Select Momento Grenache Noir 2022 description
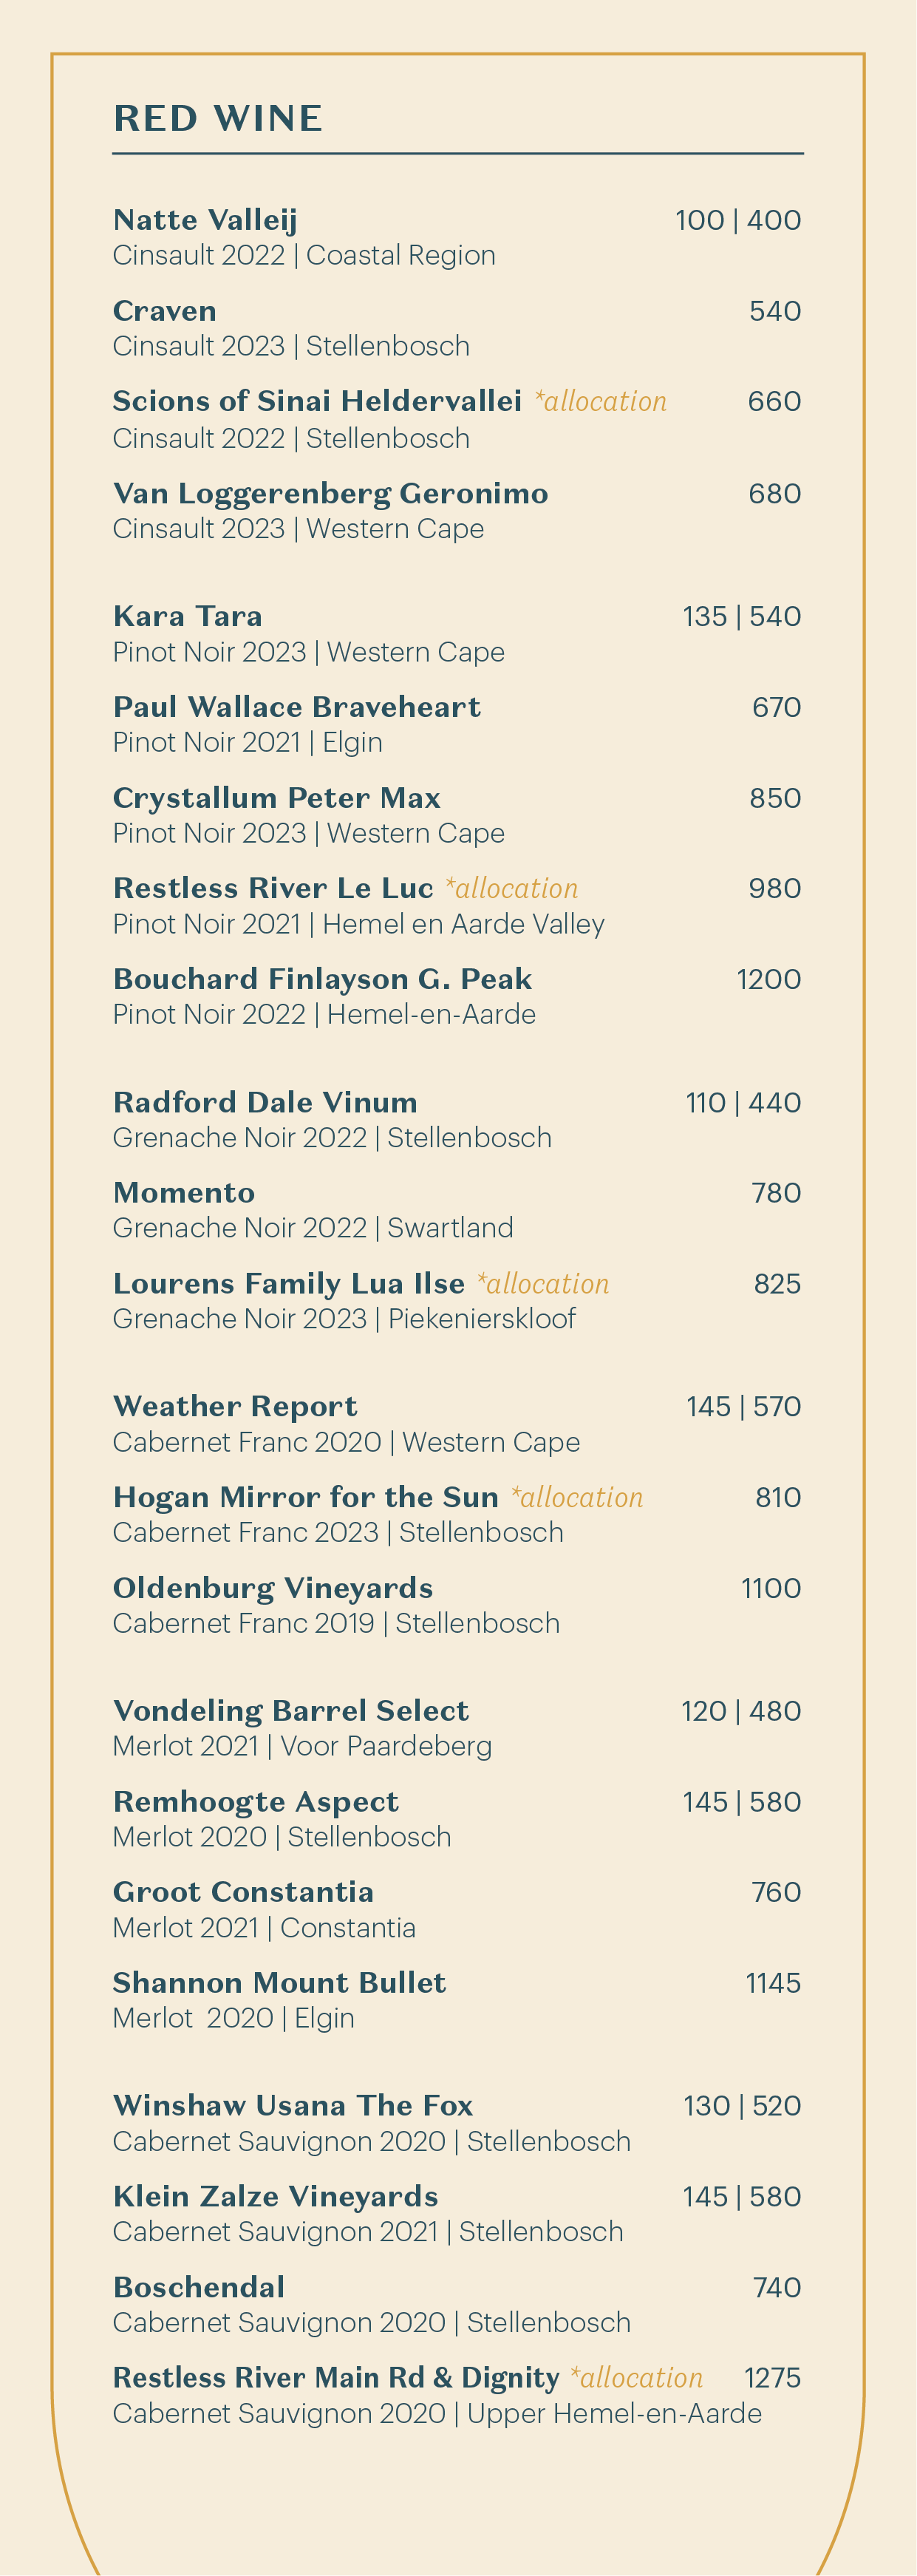917x2576 pixels. (x=313, y=1228)
